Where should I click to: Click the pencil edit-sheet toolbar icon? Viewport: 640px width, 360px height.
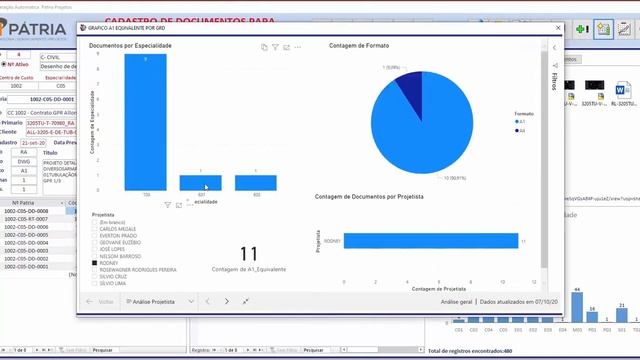(624, 29)
